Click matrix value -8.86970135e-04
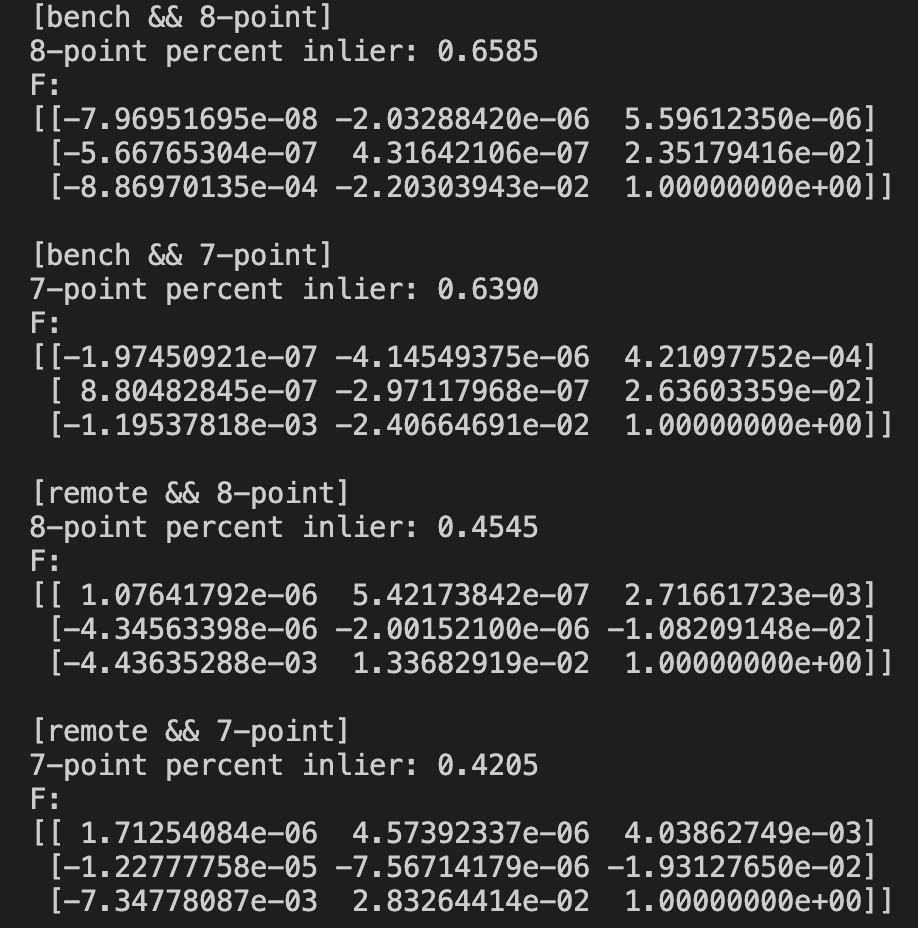Screen dimensions: 918x928 pyautogui.click(x=191, y=187)
